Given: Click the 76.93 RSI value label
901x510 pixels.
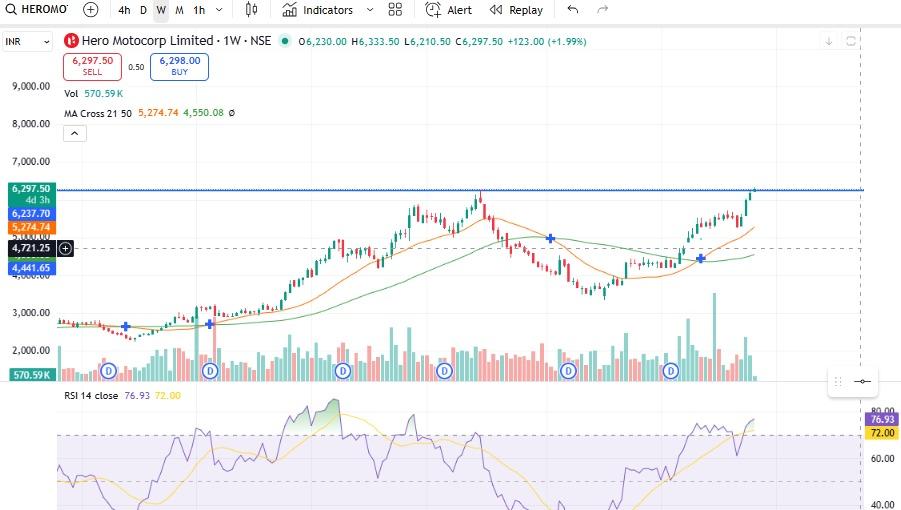Looking at the screenshot, I should (882, 419).
